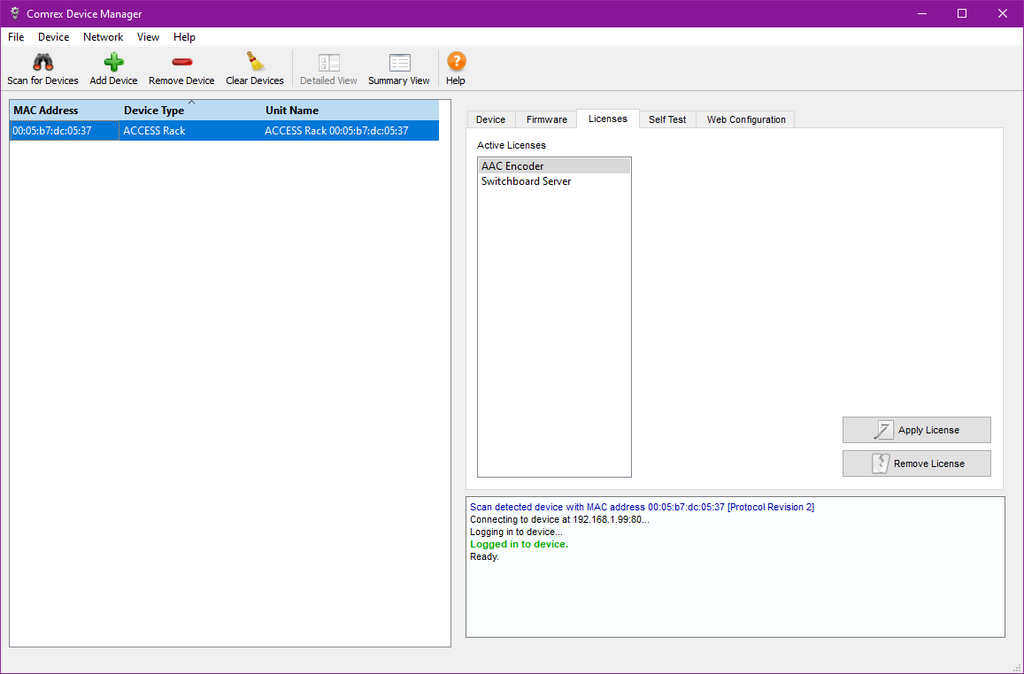Screen dimensions: 1024x674
Task: Open Help from the toolbar icon
Action: [456, 63]
